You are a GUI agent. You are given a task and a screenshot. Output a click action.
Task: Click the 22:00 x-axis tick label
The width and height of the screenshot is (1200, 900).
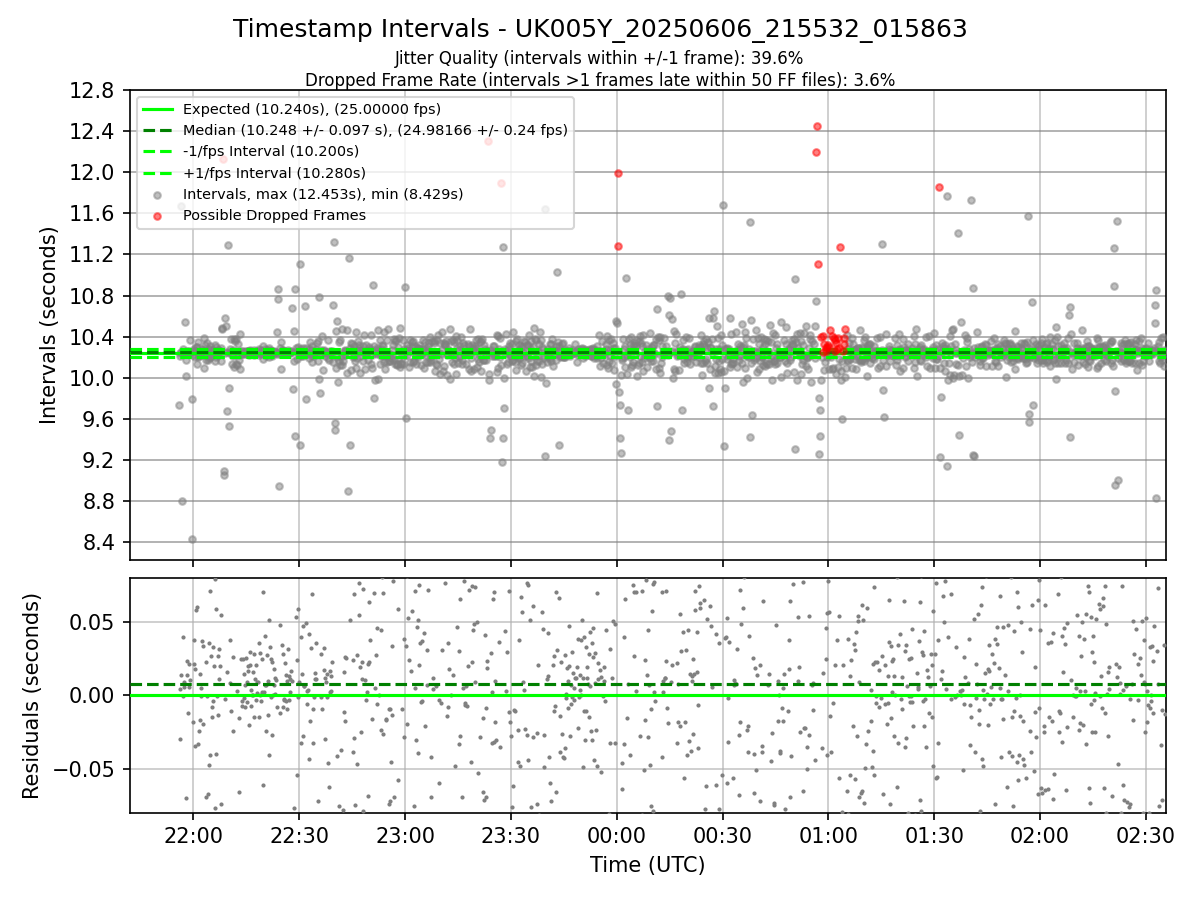click(x=194, y=837)
